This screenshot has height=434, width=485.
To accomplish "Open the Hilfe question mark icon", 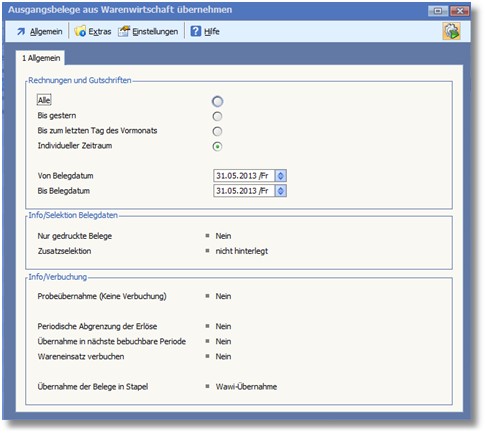I will tap(196, 31).
